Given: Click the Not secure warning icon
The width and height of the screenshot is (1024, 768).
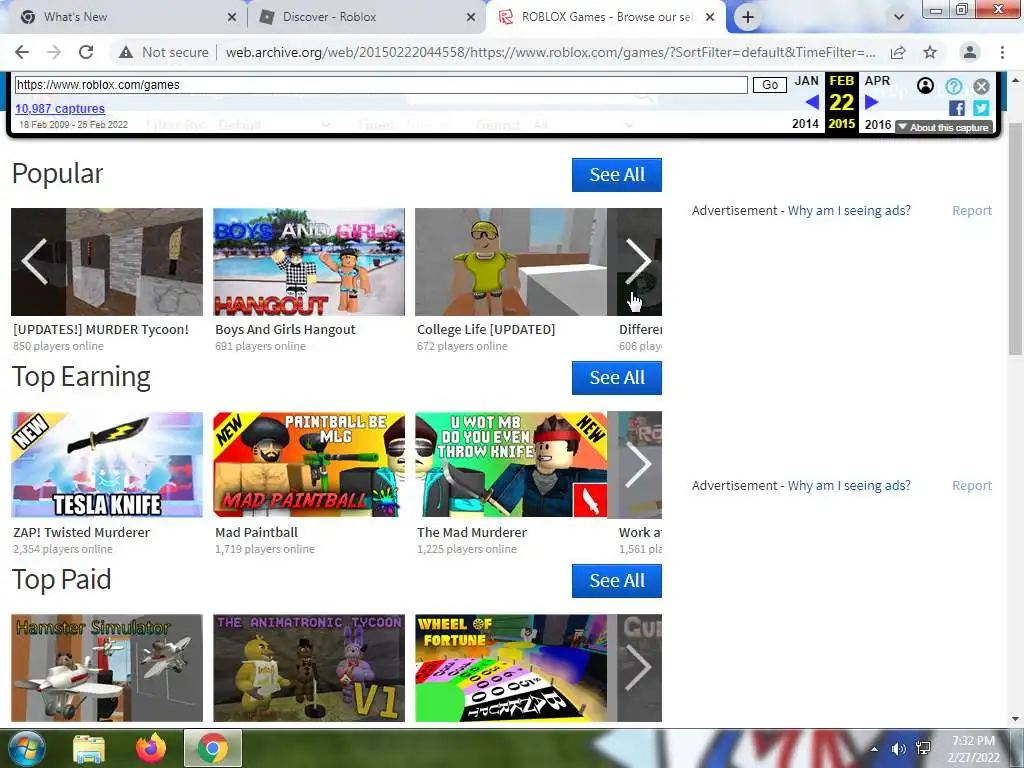Looking at the screenshot, I should [125, 52].
